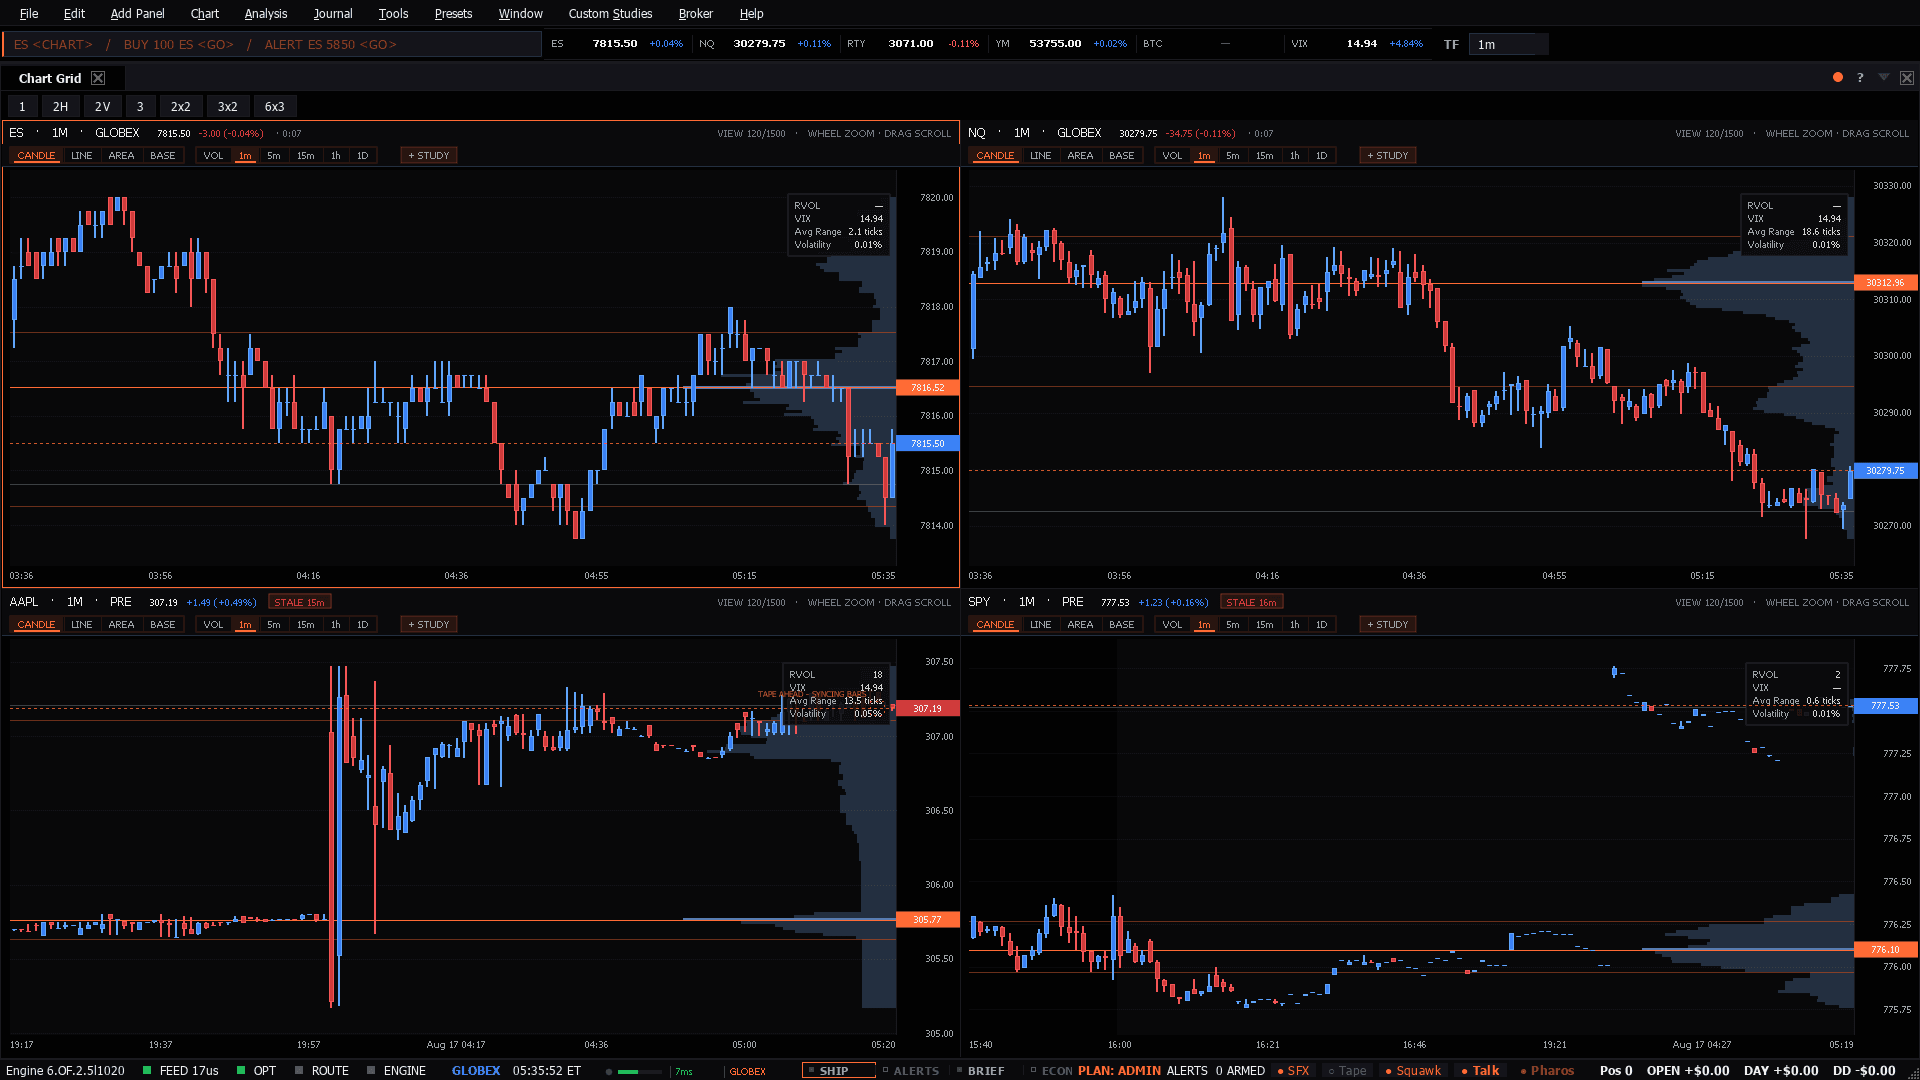The image size is (1920, 1080).
Task: Toggle VOL on the ES chart
Action: click(213, 155)
